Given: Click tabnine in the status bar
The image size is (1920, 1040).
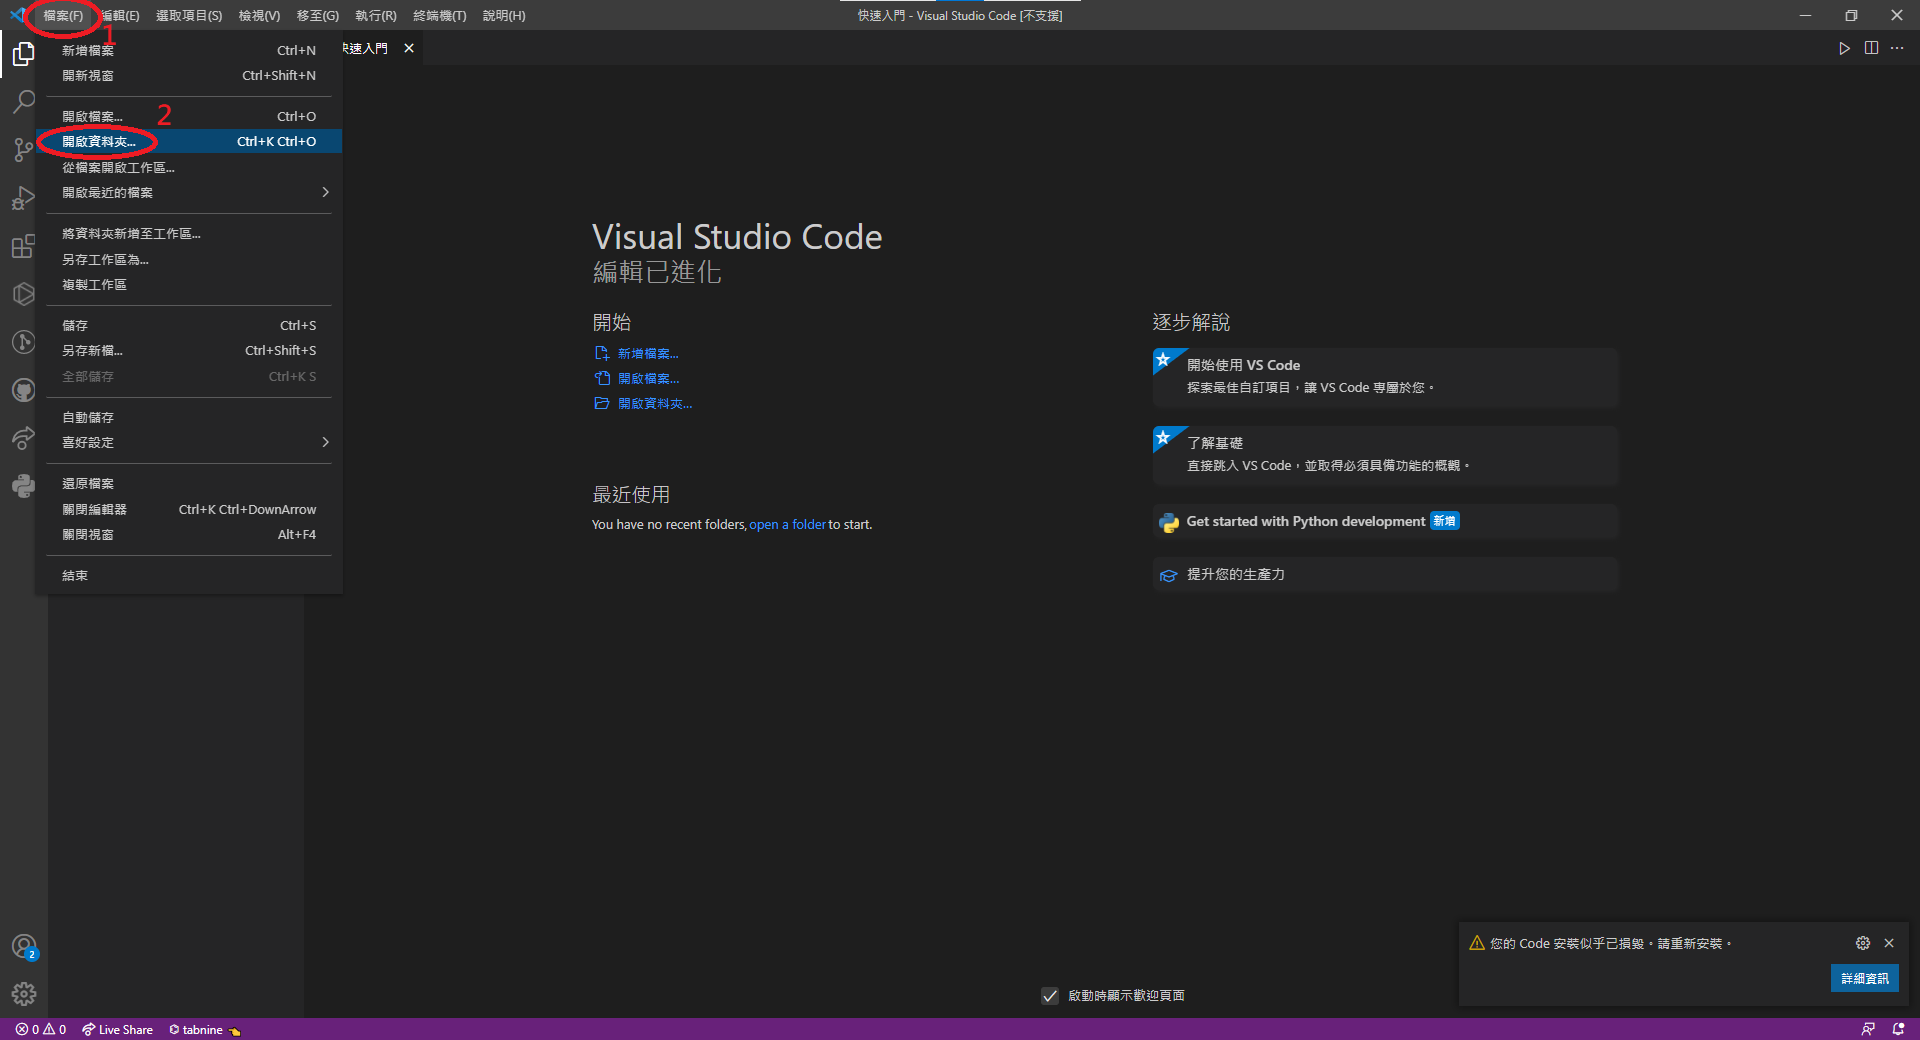Looking at the screenshot, I should coord(204,1029).
